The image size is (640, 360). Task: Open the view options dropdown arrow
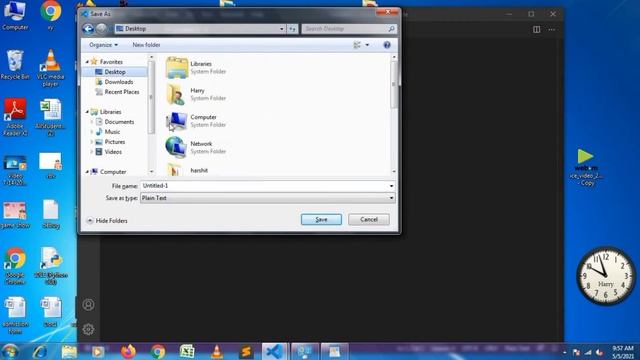tap(367, 45)
